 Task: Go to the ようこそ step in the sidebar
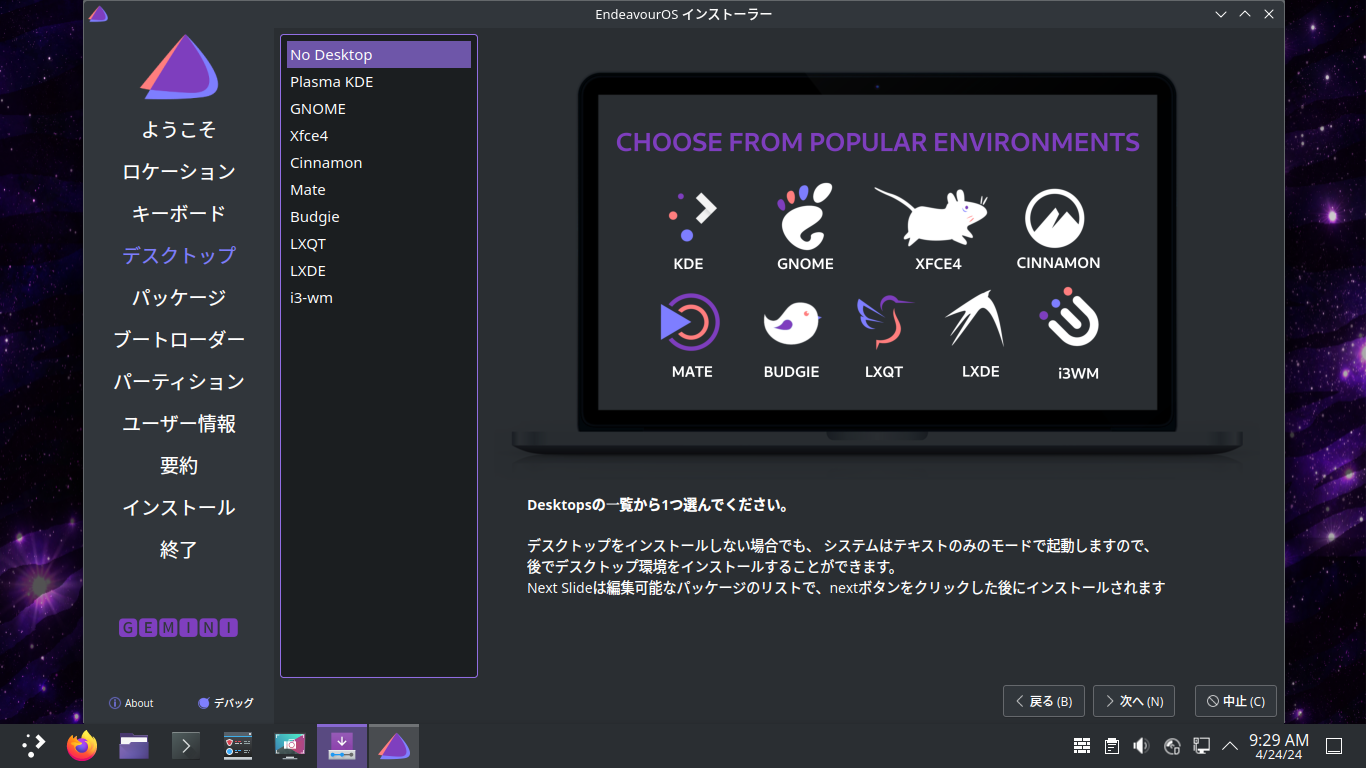tap(179, 130)
